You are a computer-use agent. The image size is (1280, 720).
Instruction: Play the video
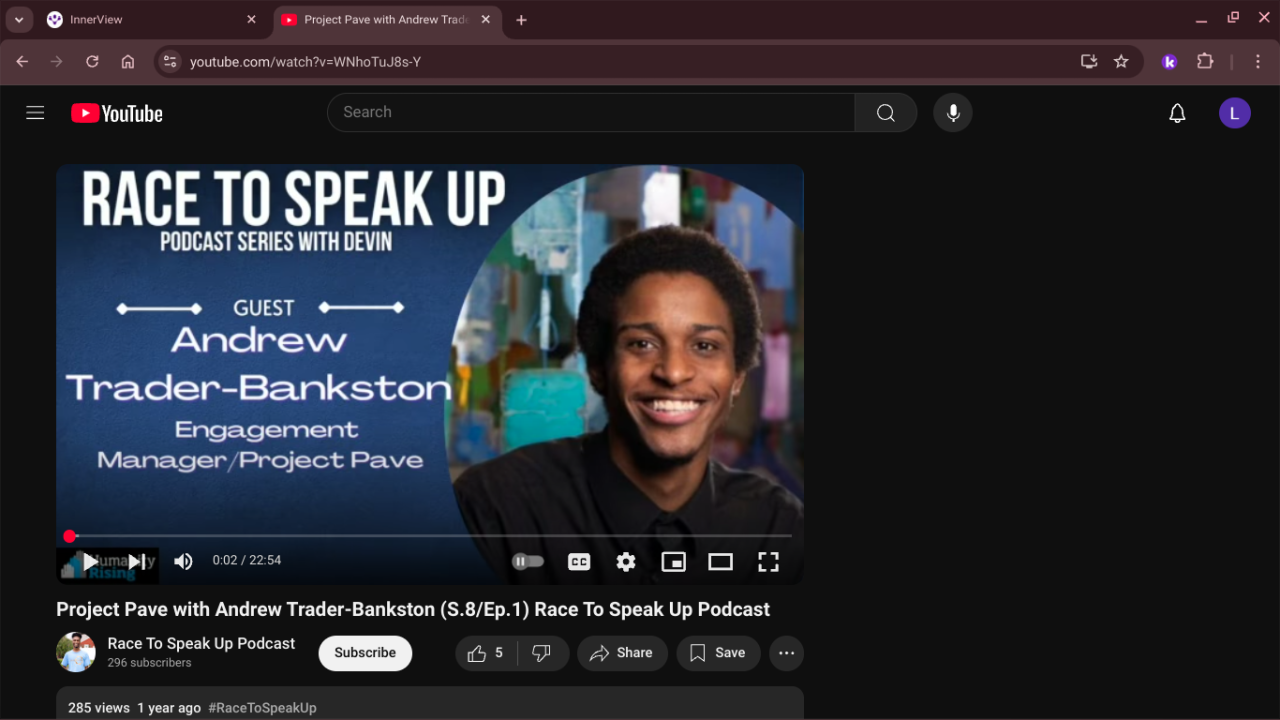90,561
